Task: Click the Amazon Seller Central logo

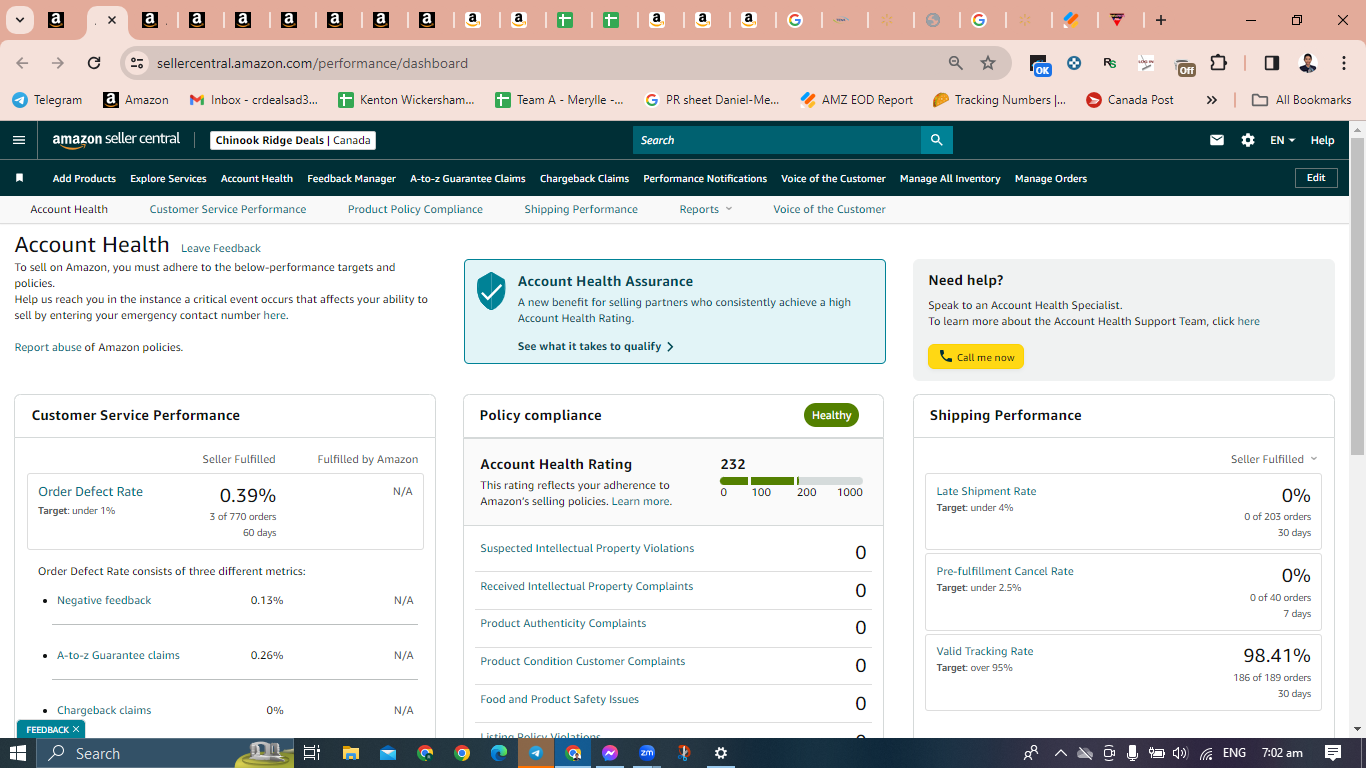Action: [116, 140]
